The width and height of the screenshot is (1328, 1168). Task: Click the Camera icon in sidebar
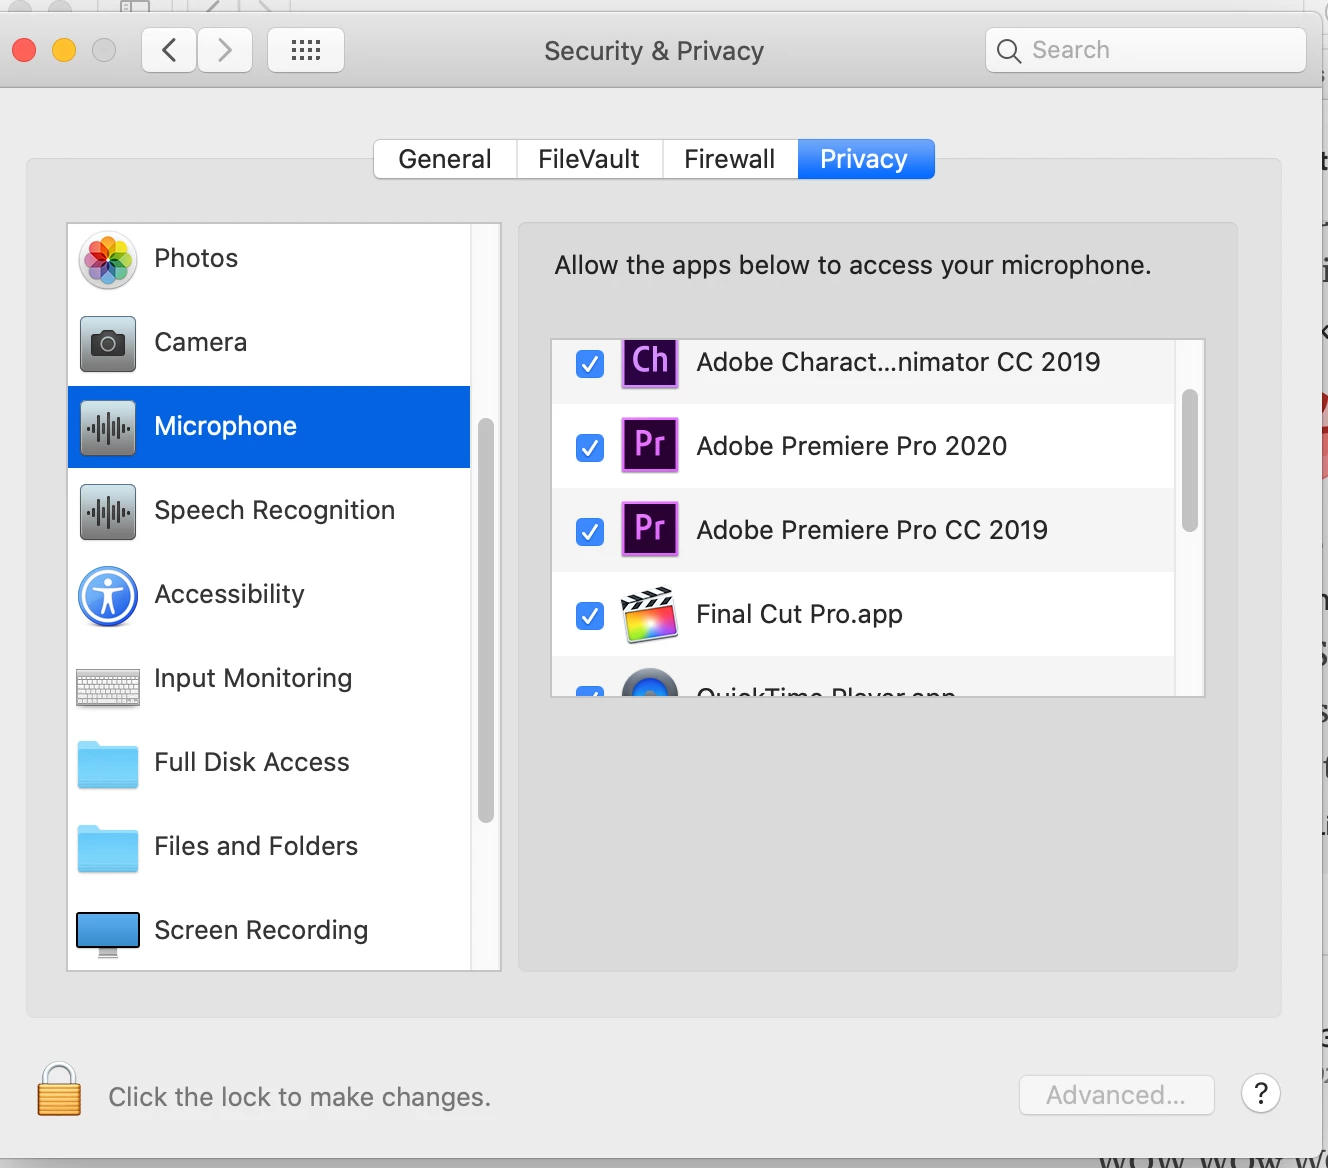point(108,344)
